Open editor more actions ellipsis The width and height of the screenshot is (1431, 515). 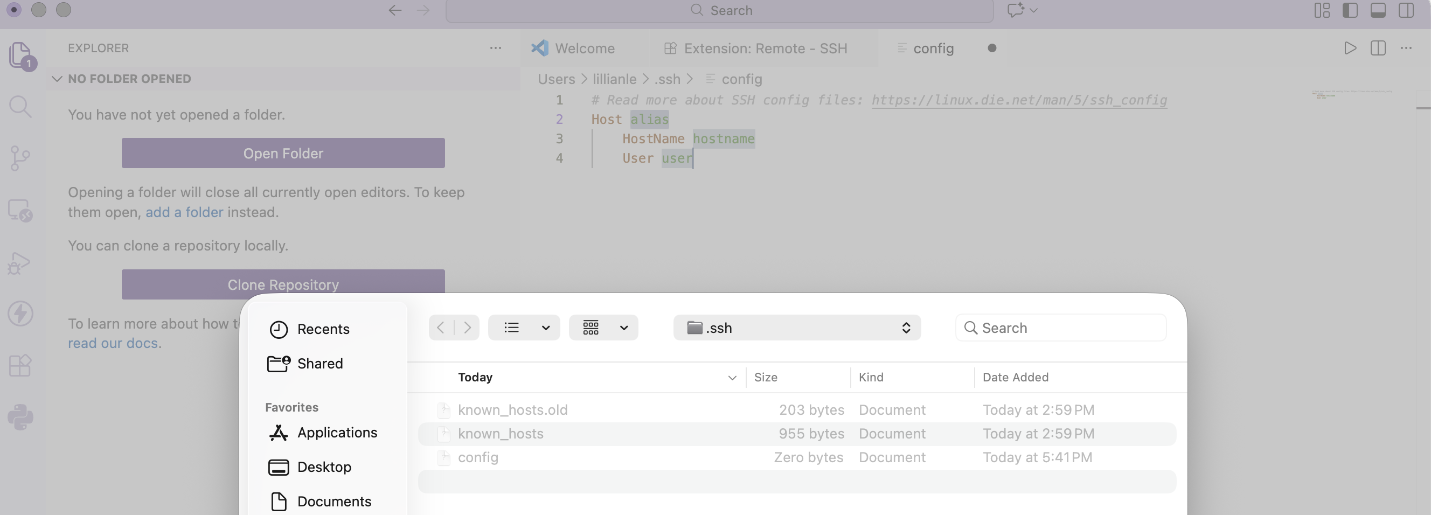pyautogui.click(x=1406, y=48)
